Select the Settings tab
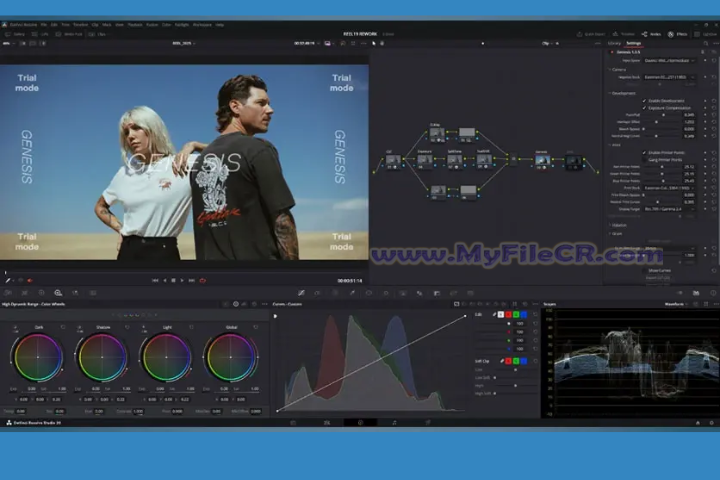The width and height of the screenshot is (720, 480). pyautogui.click(x=634, y=44)
